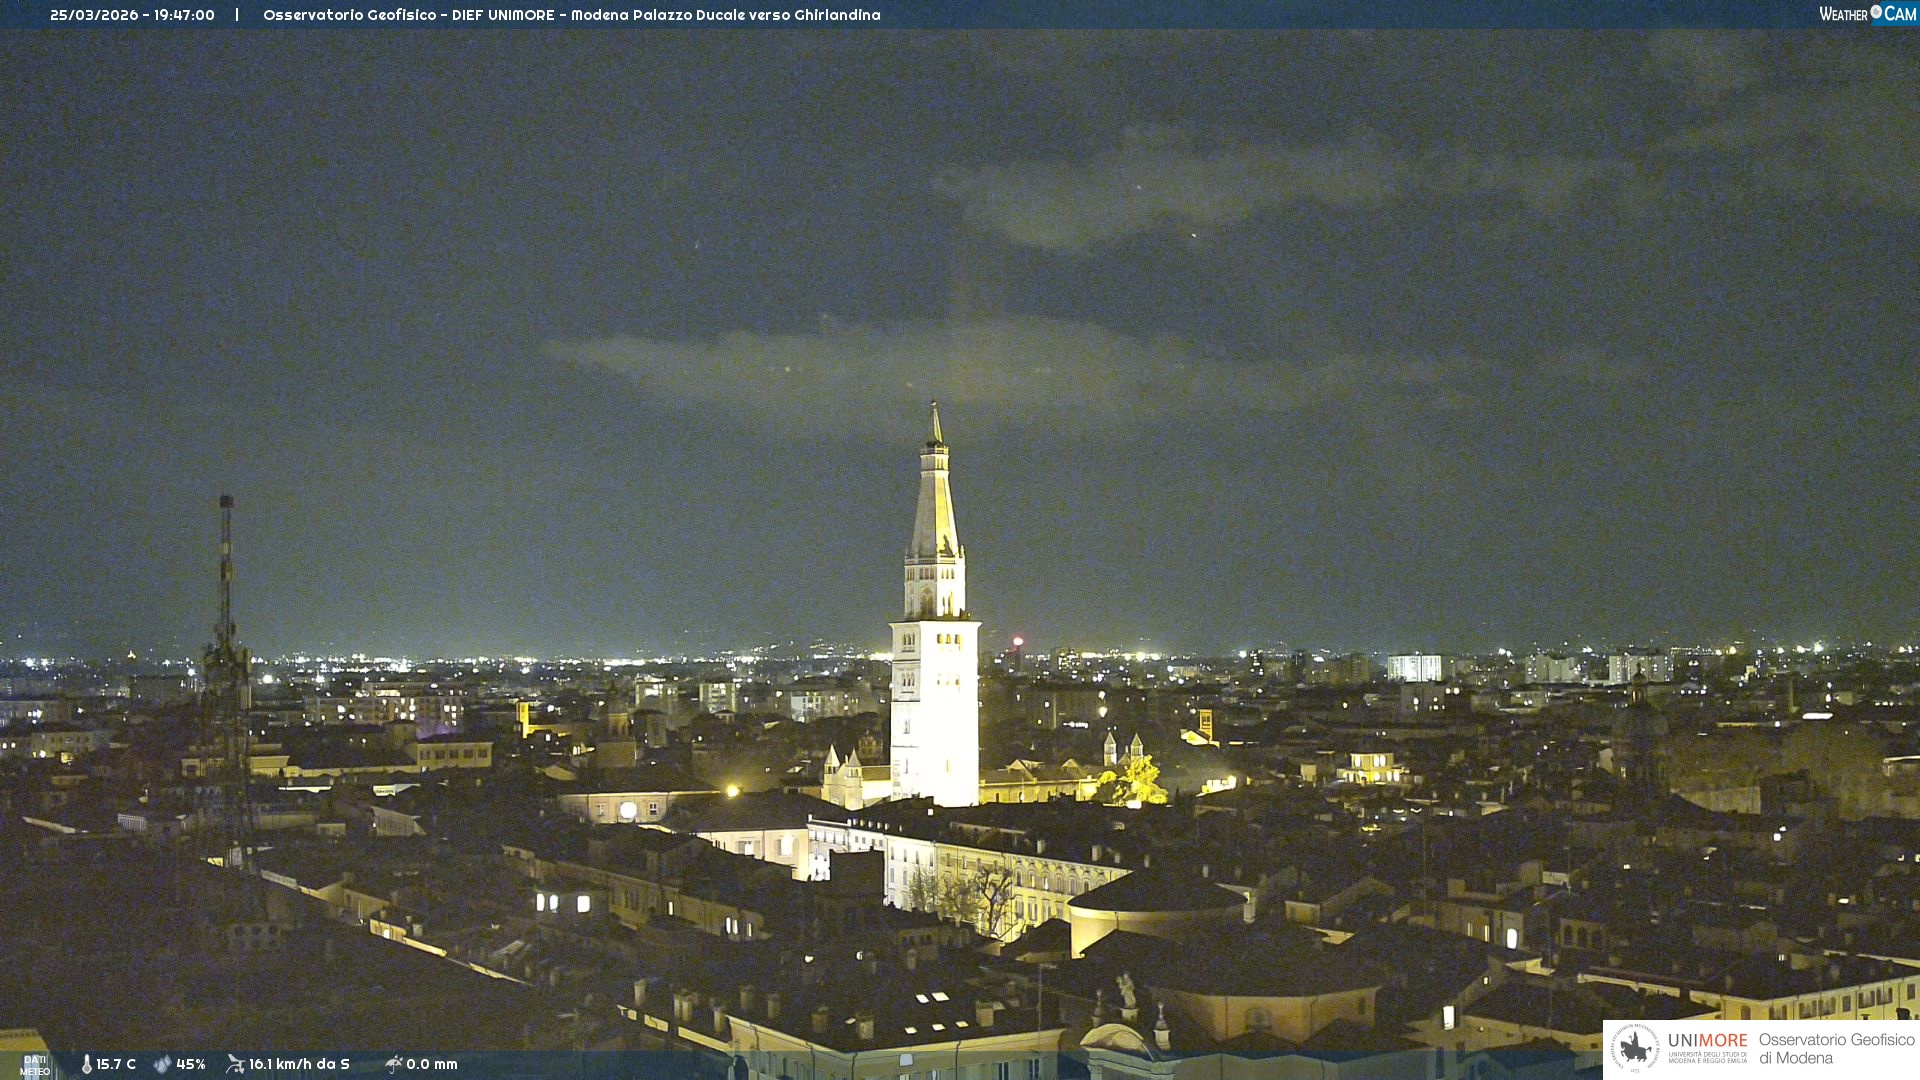Click the UNIMORE wordmark text

pos(1707,1041)
